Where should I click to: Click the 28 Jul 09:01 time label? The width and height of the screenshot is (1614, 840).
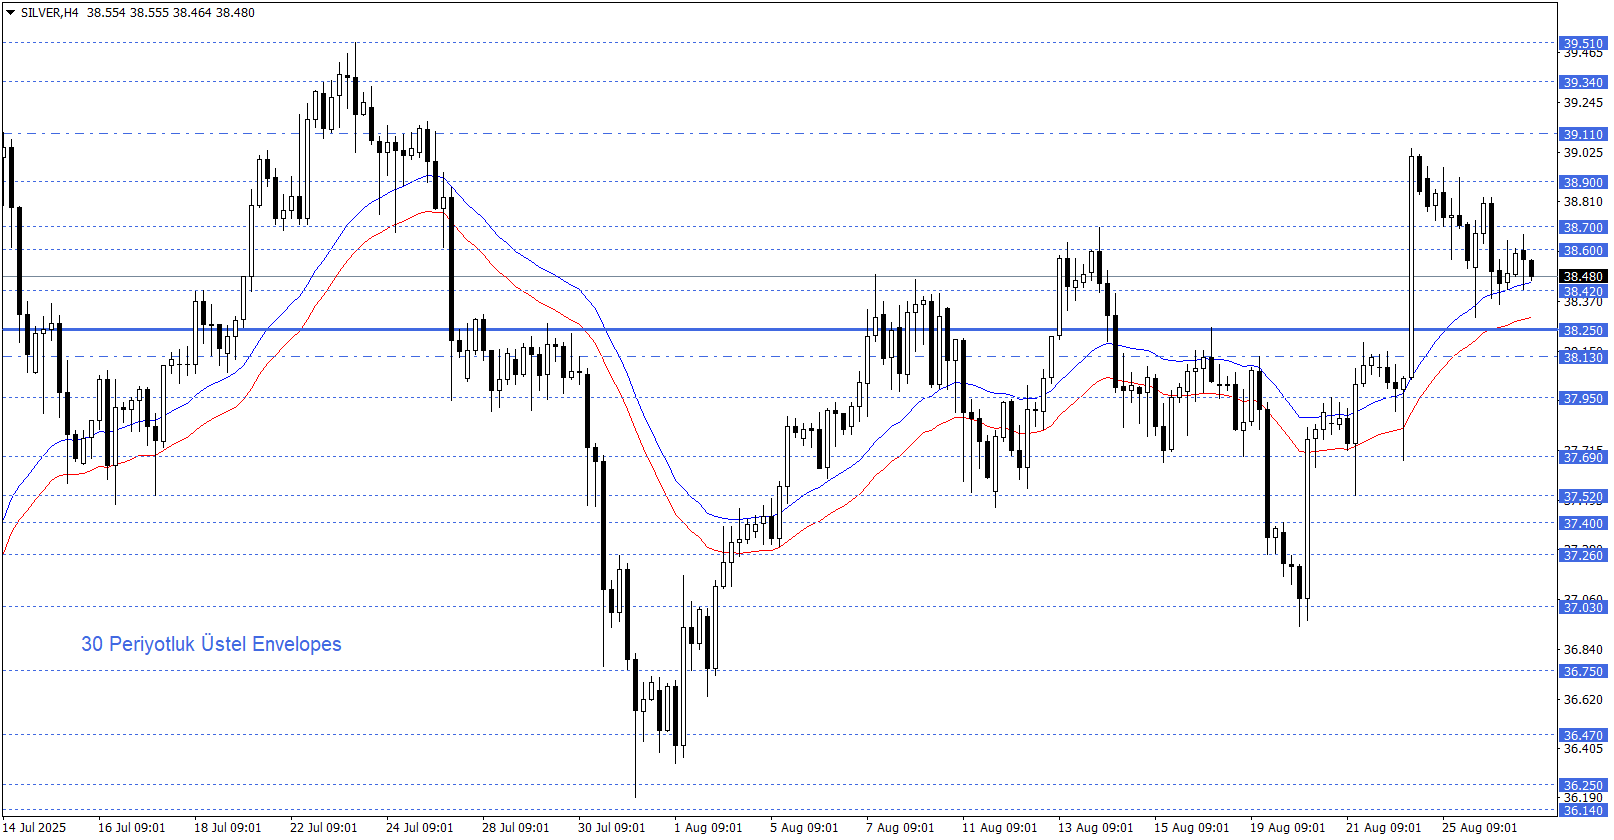click(516, 827)
